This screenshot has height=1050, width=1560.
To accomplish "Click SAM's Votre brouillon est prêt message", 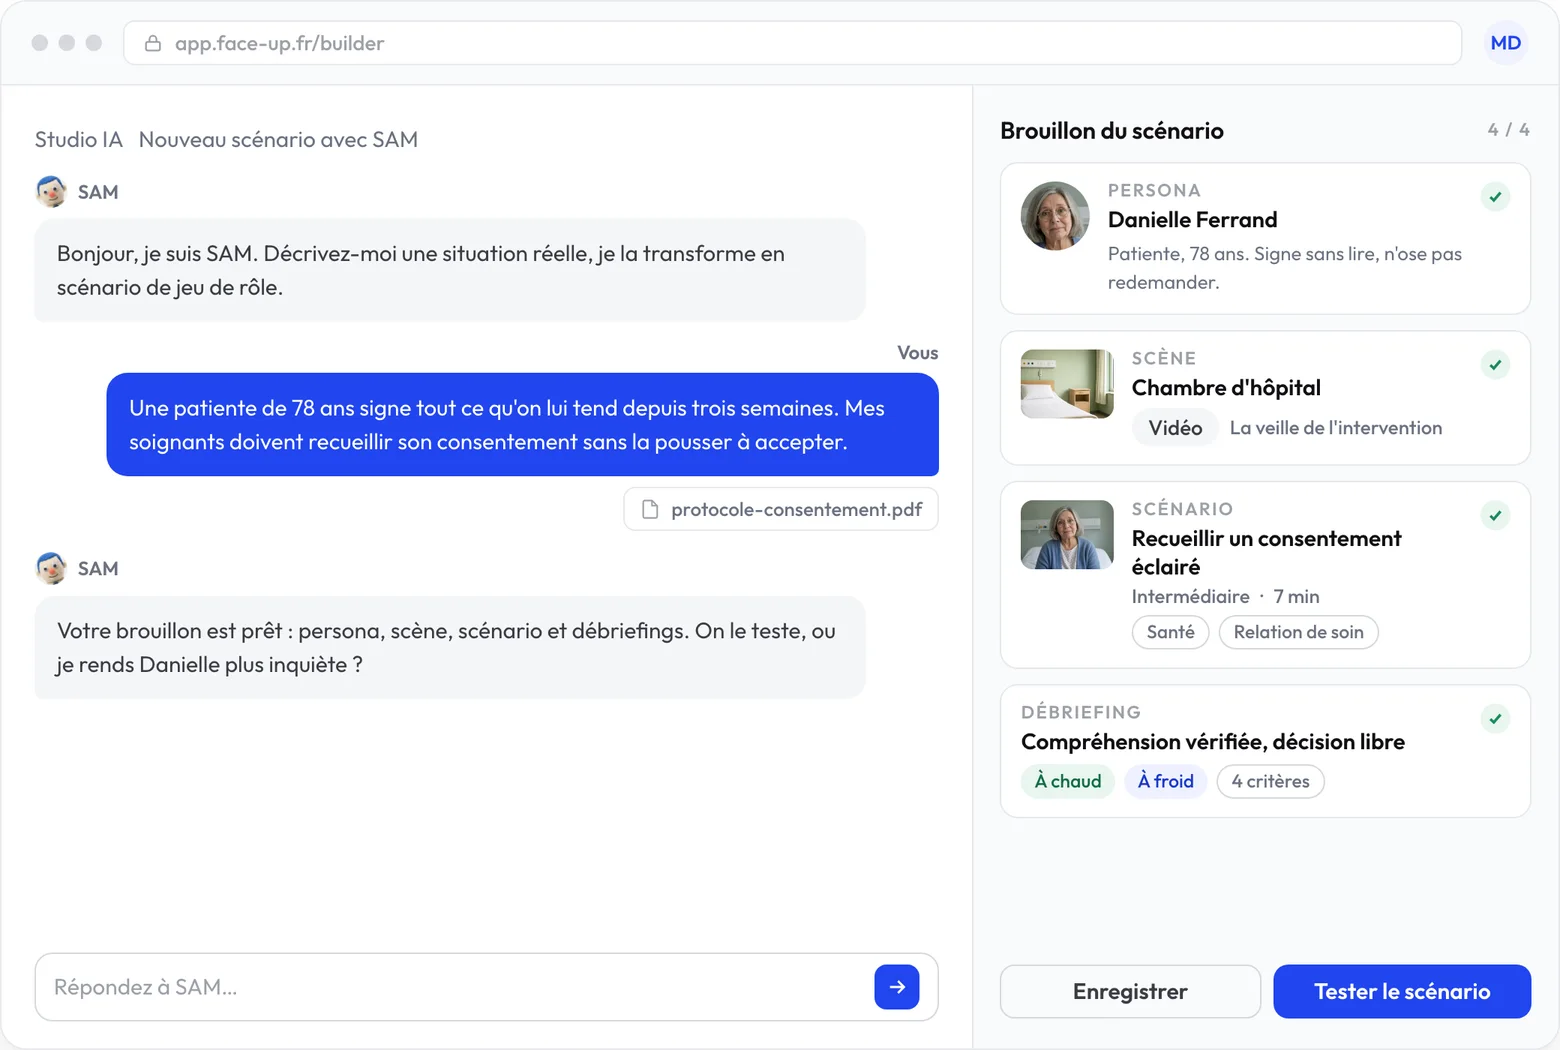I will [450, 648].
